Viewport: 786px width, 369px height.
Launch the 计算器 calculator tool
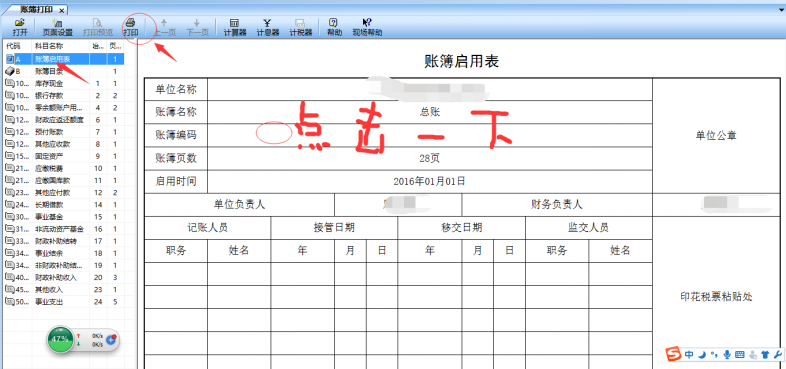coord(235,28)
